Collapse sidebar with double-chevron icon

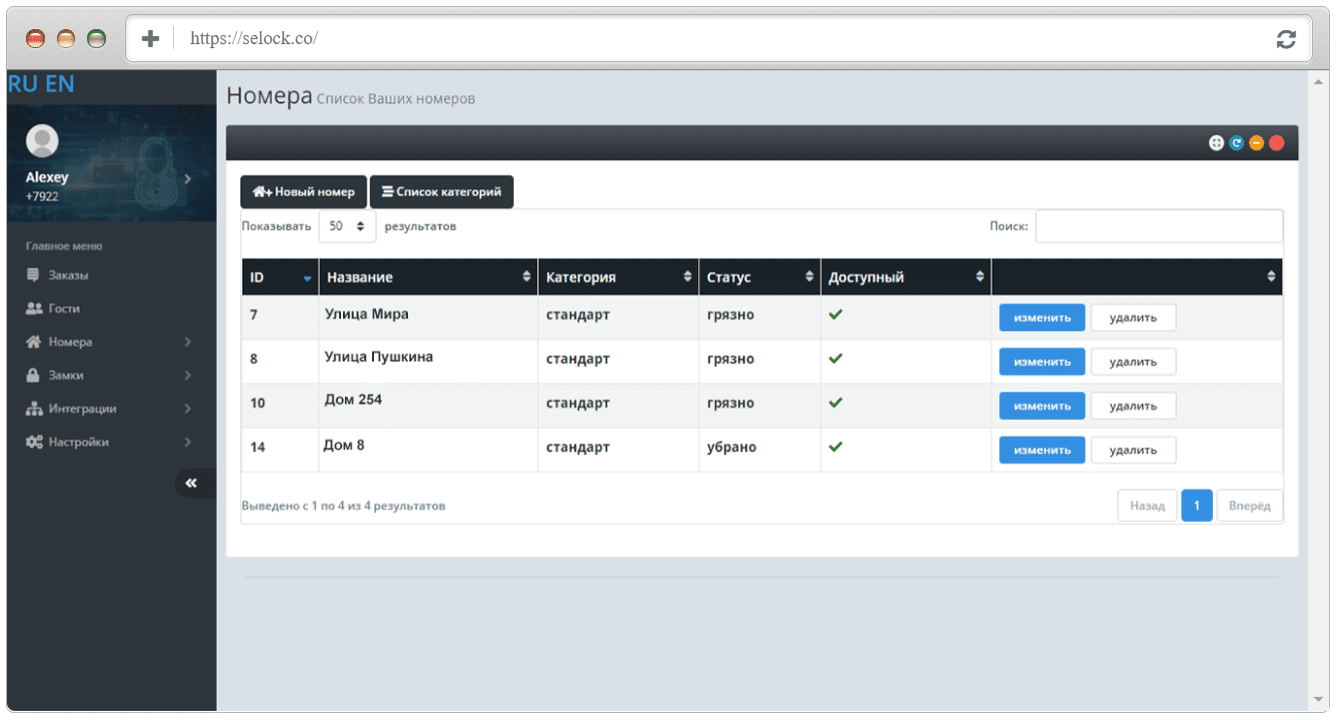(191, 483)
